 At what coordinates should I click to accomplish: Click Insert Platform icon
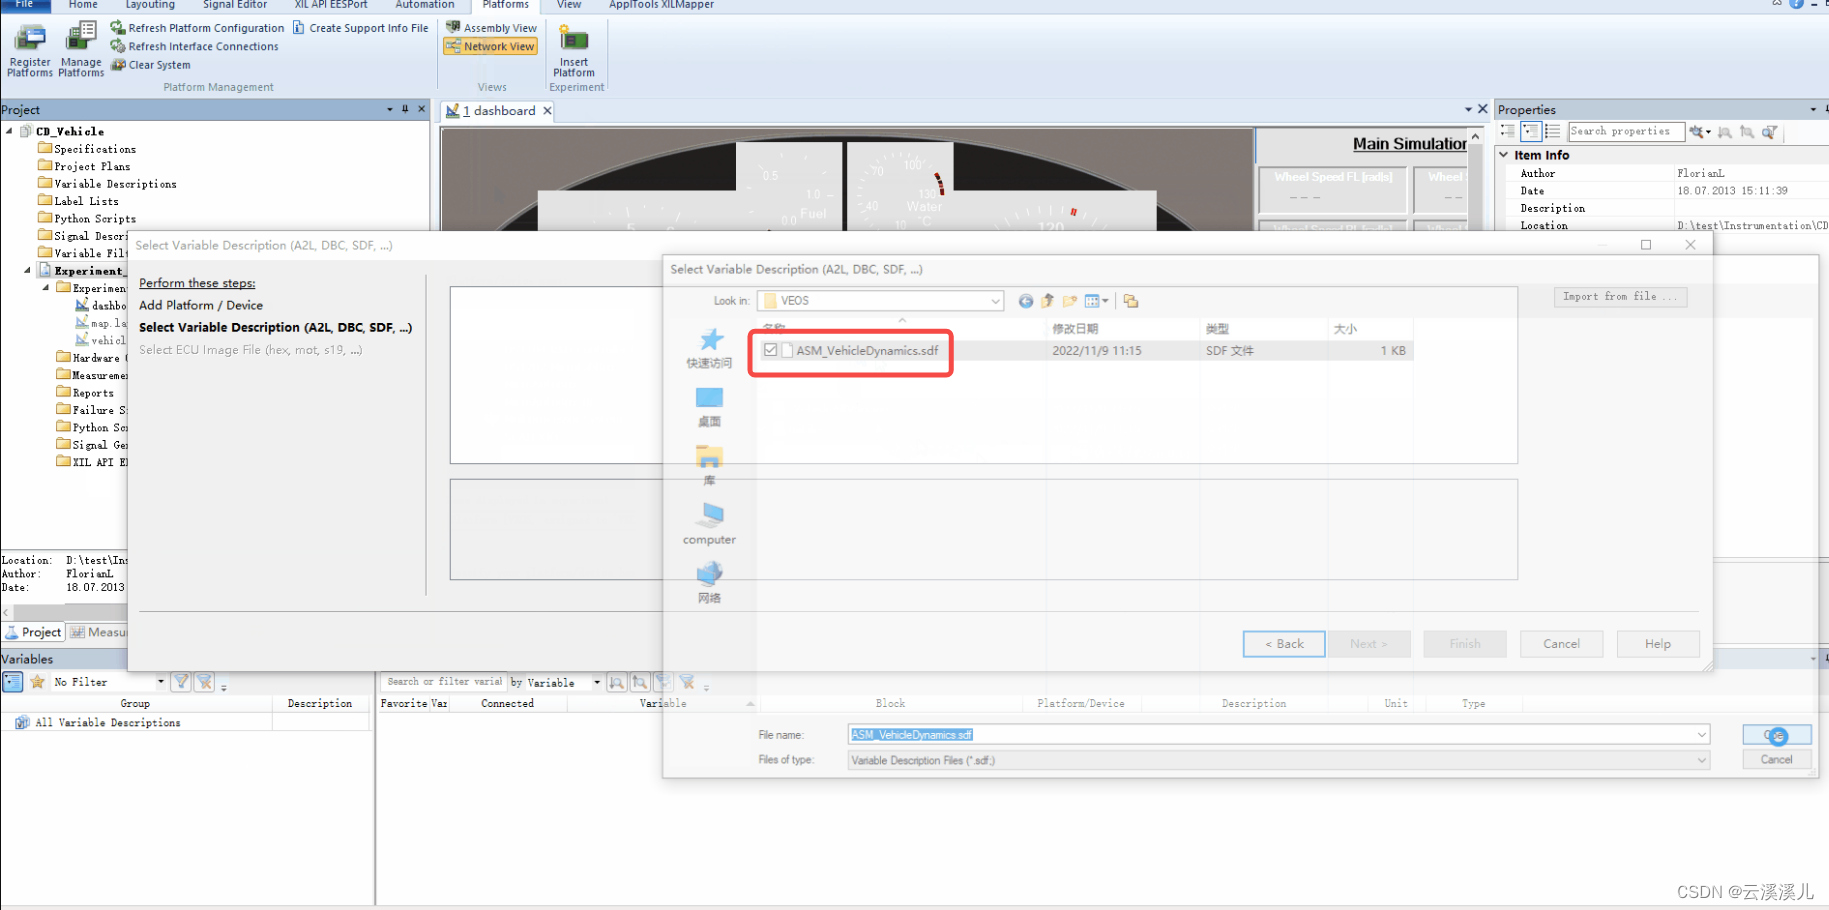pyautogui.click(x=574, y=50)
